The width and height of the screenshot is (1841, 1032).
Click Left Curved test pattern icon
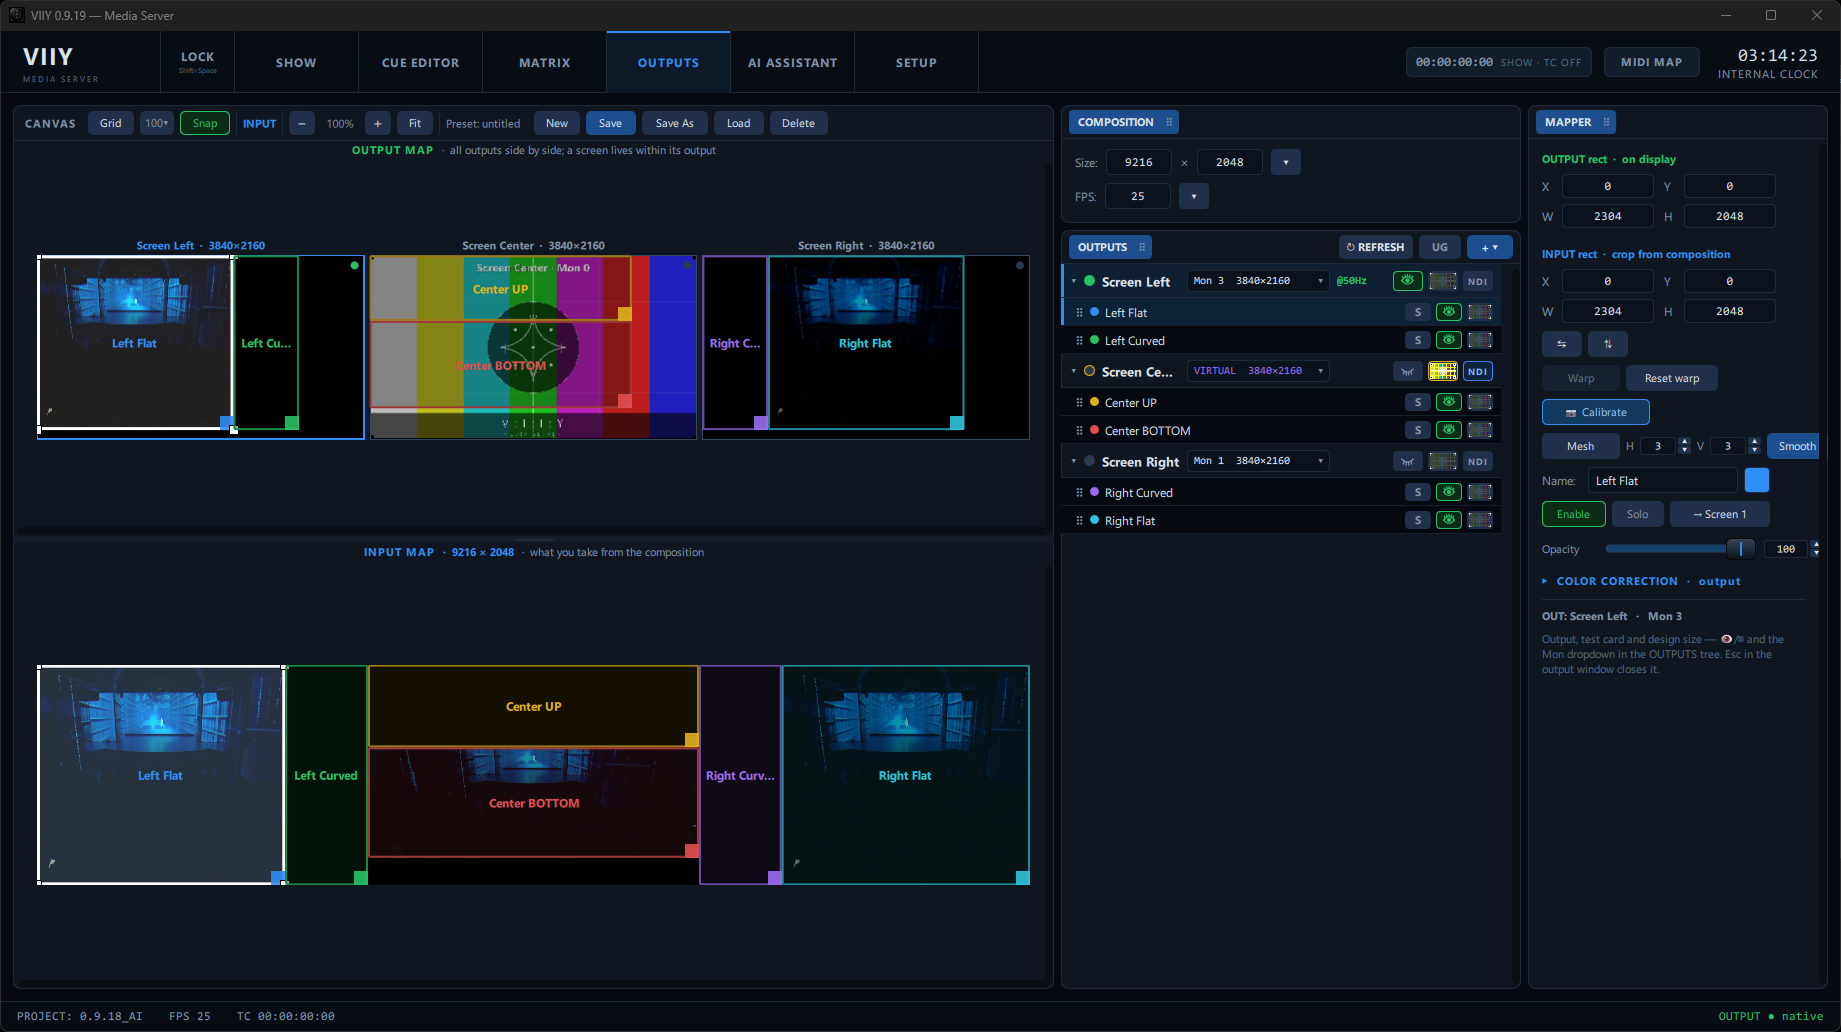1479,340
